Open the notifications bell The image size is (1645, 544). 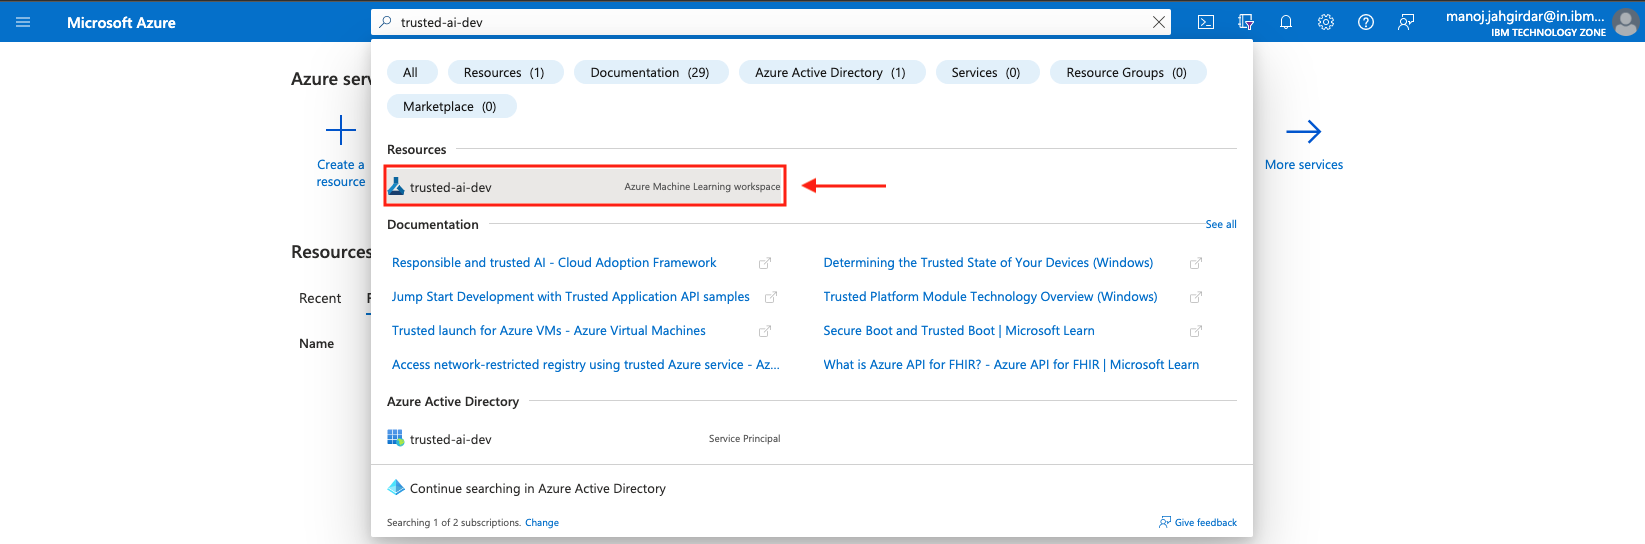point(1286,22)
